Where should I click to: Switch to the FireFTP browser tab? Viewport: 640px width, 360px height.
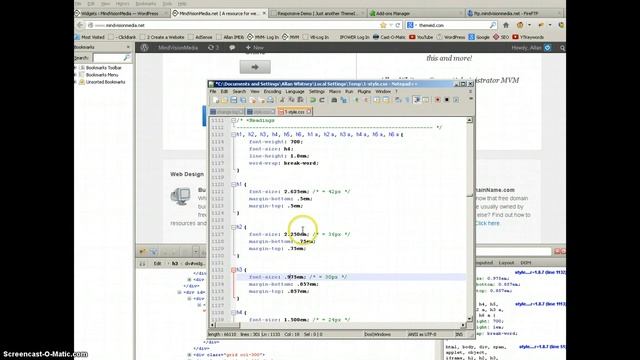click(x=513, y=13)
